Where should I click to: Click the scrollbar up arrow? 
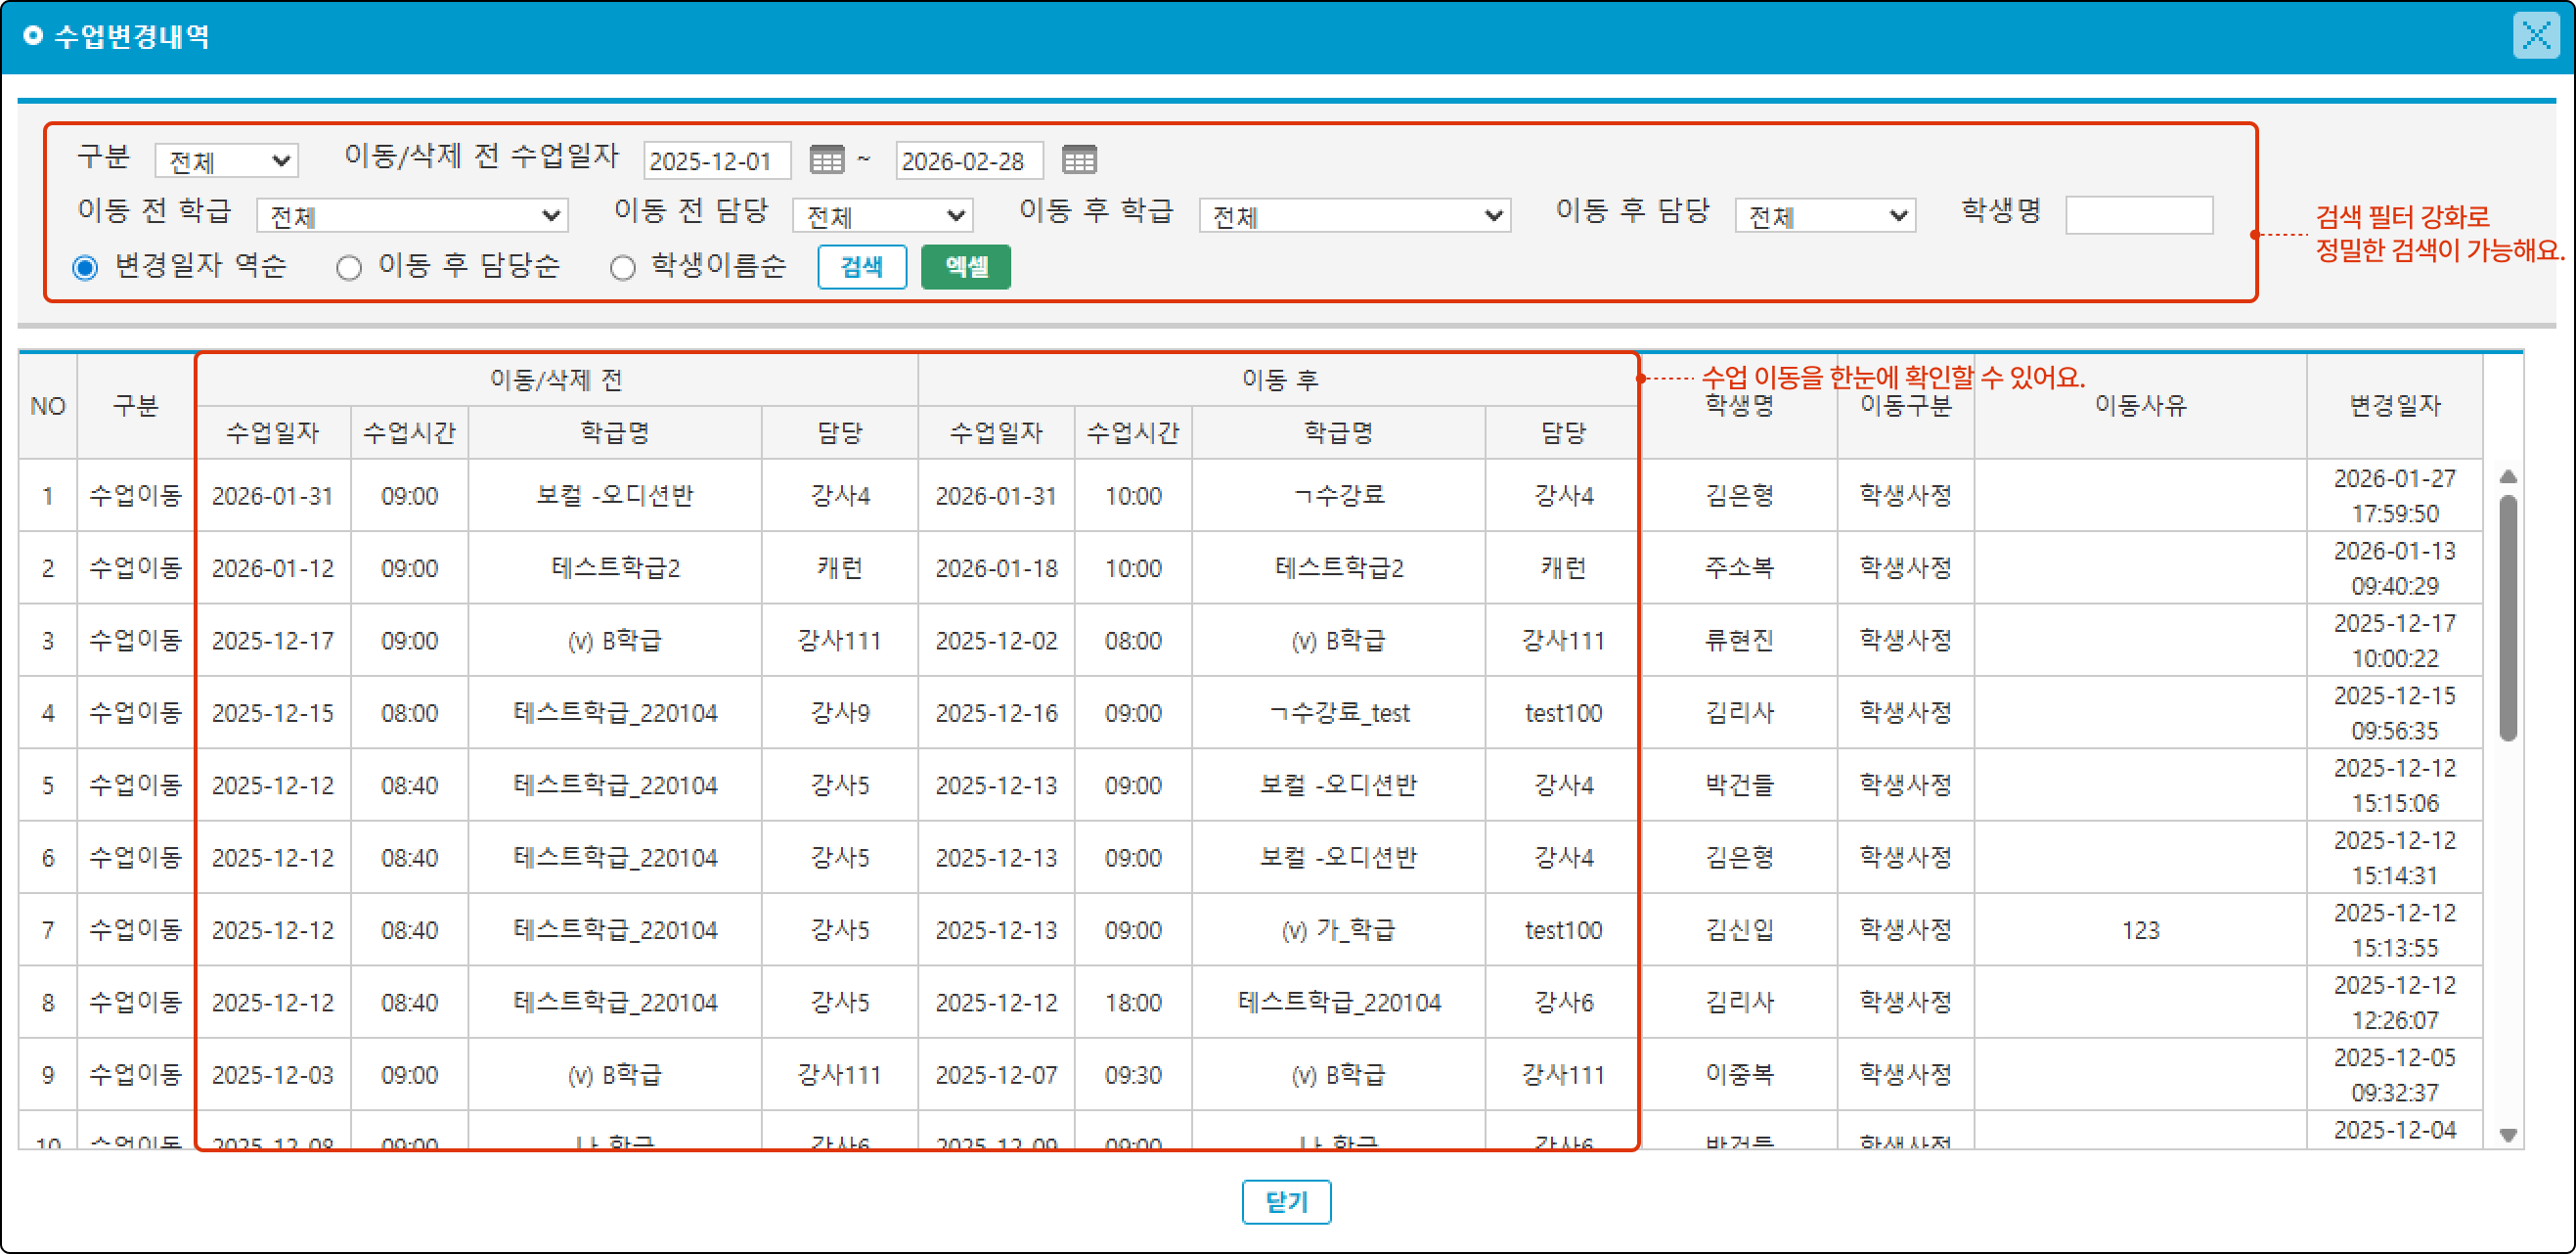(x=2507, y=476)
